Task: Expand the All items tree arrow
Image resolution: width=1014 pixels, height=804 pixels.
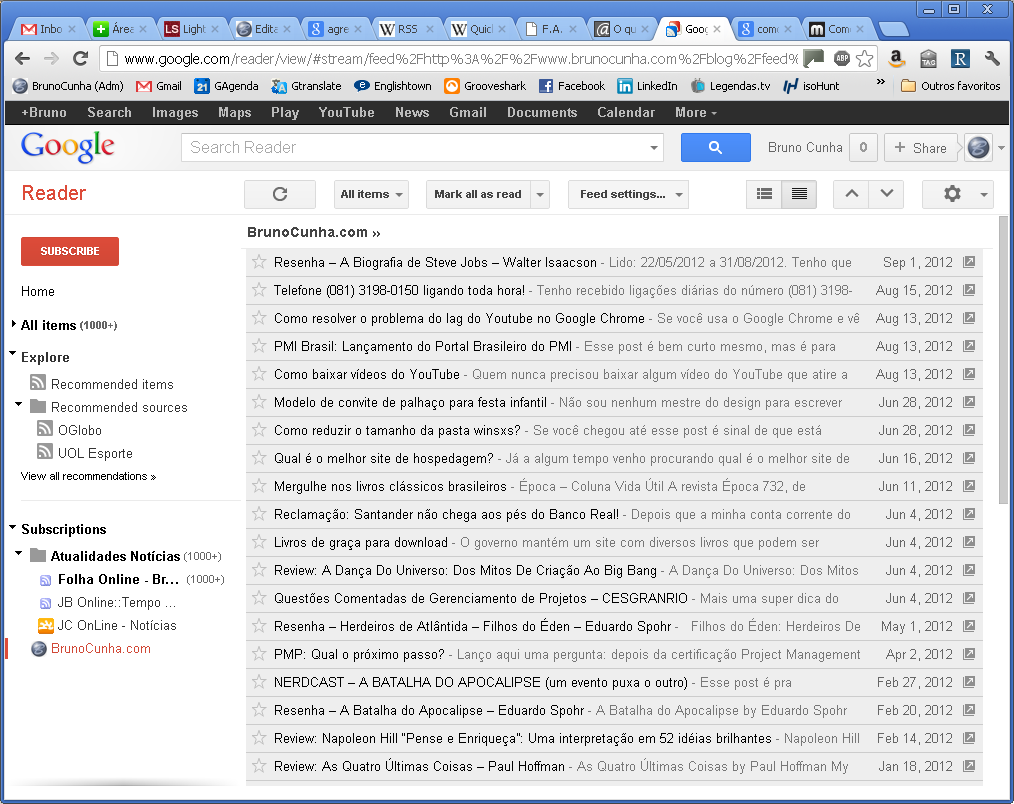Action: (14, 324)
